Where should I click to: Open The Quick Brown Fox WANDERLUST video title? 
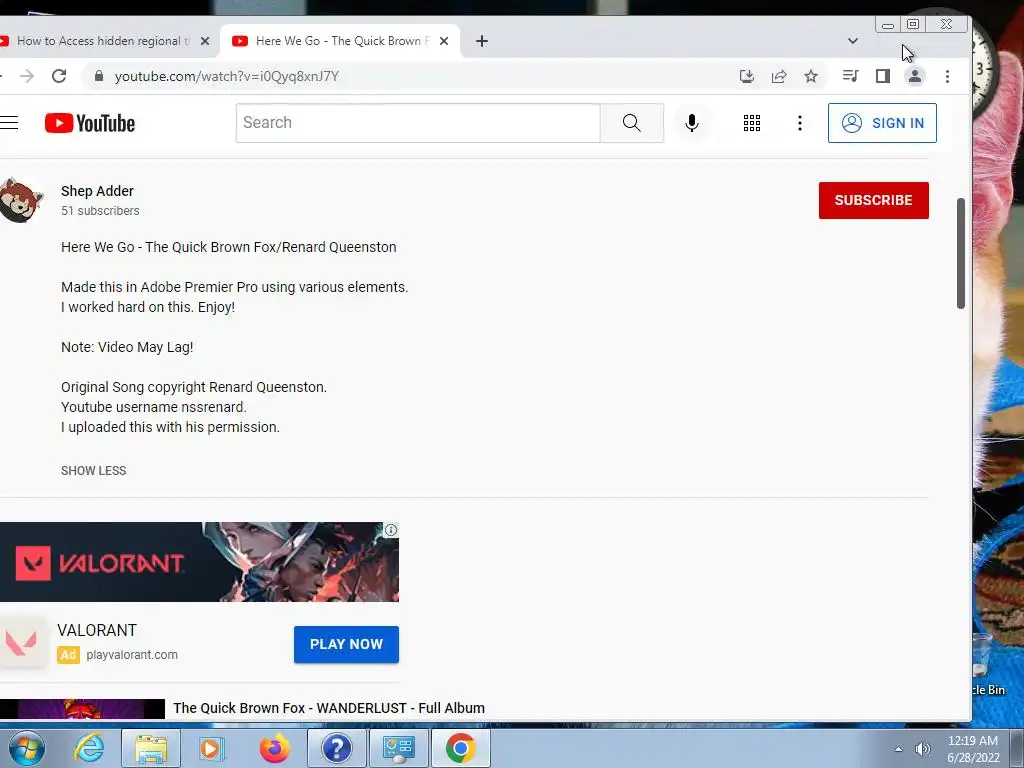click(x=329, y=708)
